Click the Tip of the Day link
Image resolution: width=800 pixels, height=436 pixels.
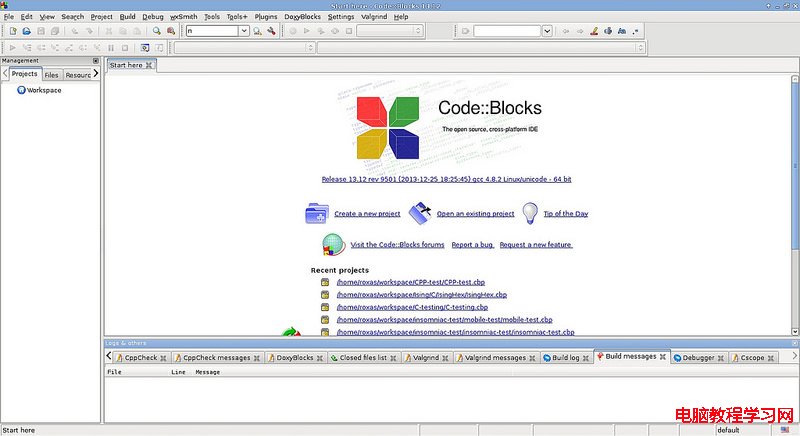[566, 214]
